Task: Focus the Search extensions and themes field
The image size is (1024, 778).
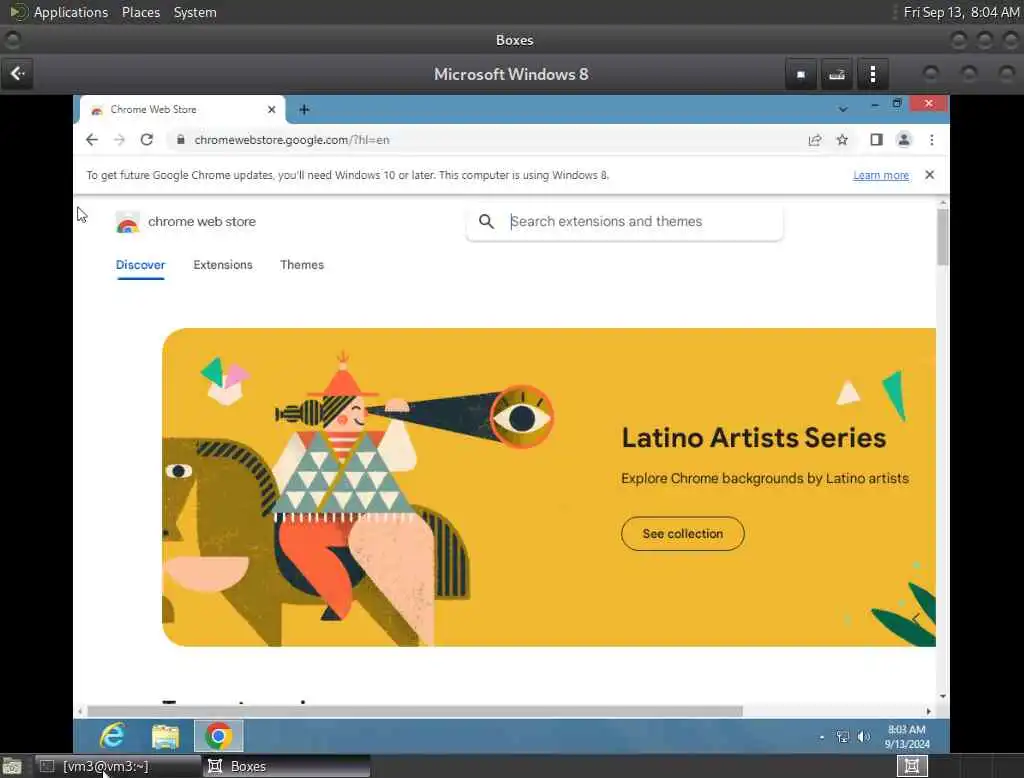Action: click(x=625, y=223)
